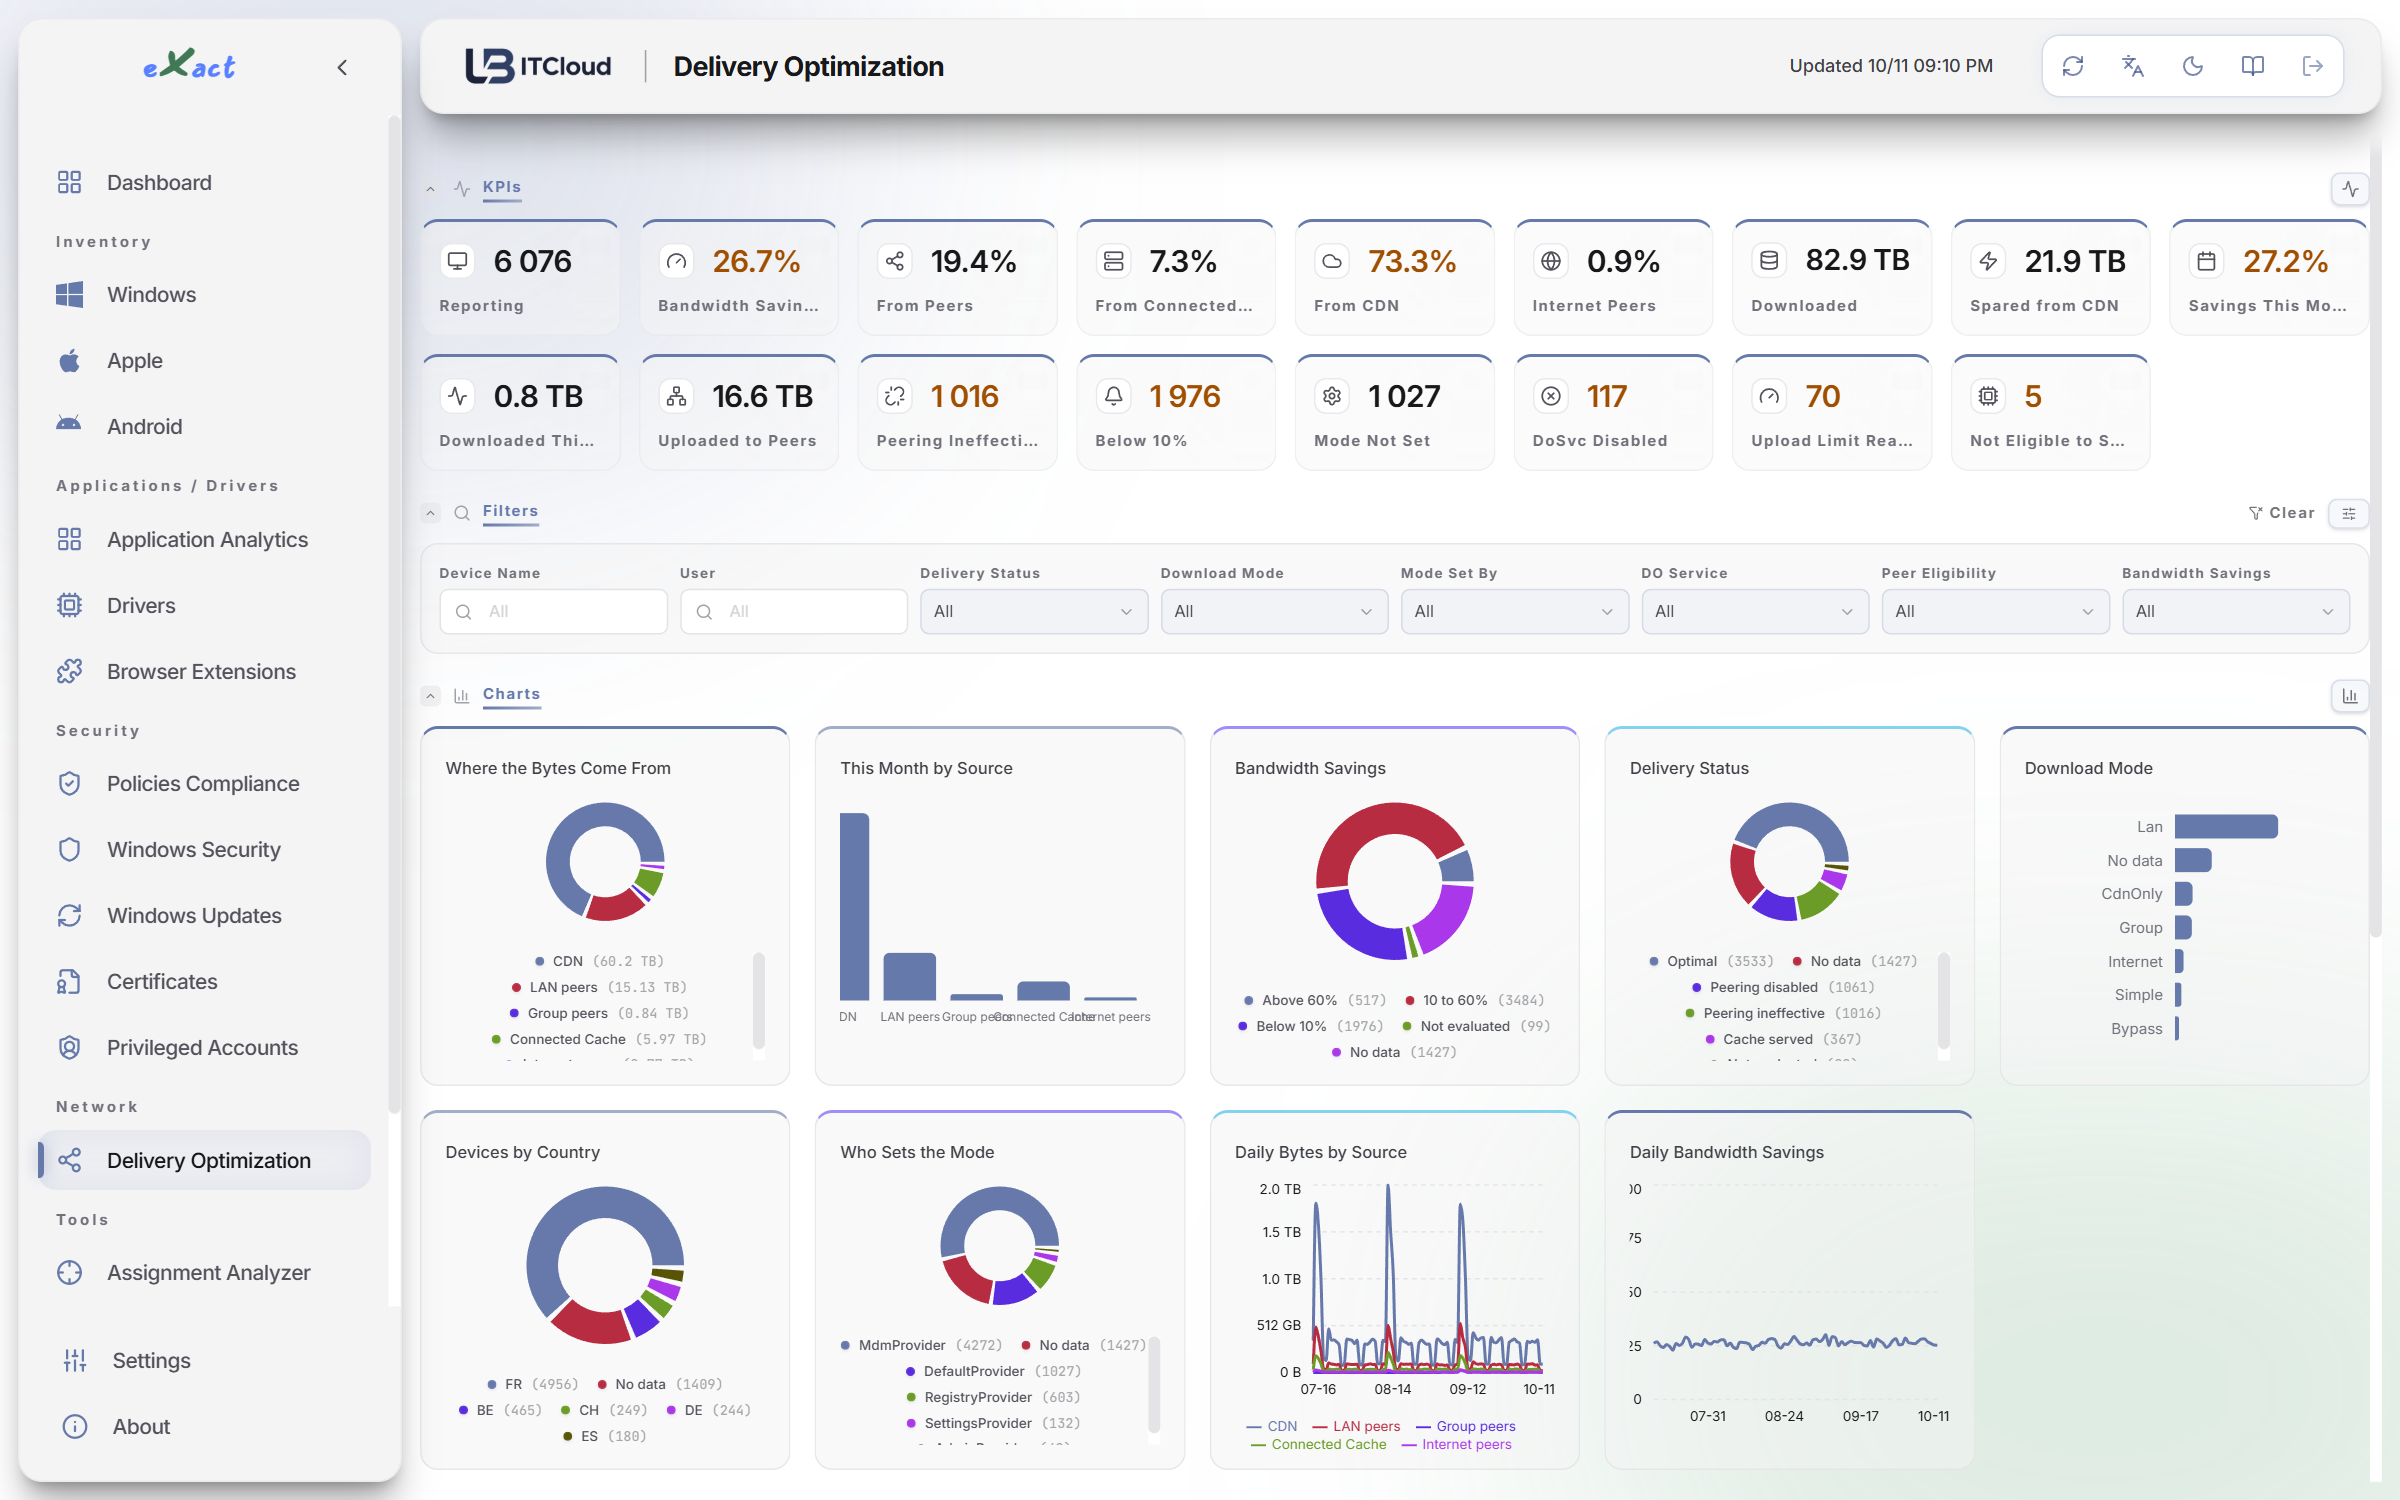Screen dimensions: 2400x1500
Task: Toggle Optimal legend in Delivery Status chart
Action: 1711,961
